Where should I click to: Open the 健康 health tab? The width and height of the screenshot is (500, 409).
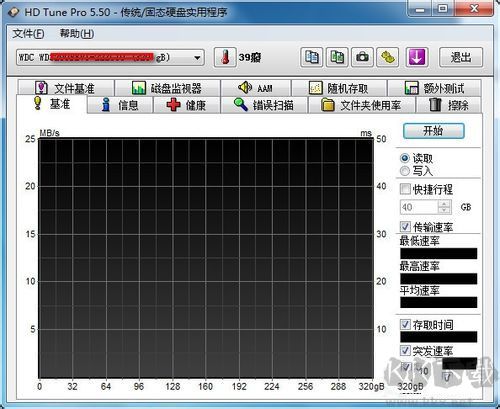point(187,105)
